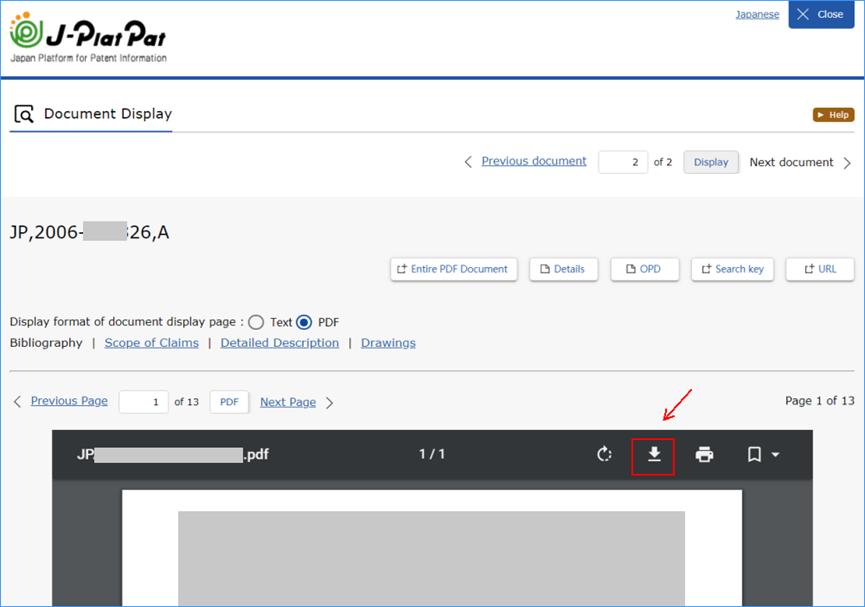Close the document display window
Image resolution: width=865 pixels, height=607 pixels.
[821, 14]
